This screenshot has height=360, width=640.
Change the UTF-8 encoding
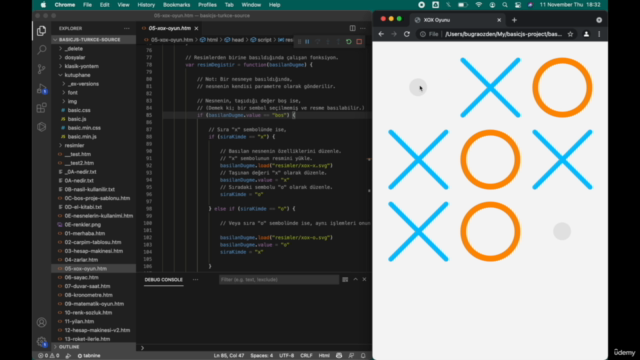[x=287, y=356]
